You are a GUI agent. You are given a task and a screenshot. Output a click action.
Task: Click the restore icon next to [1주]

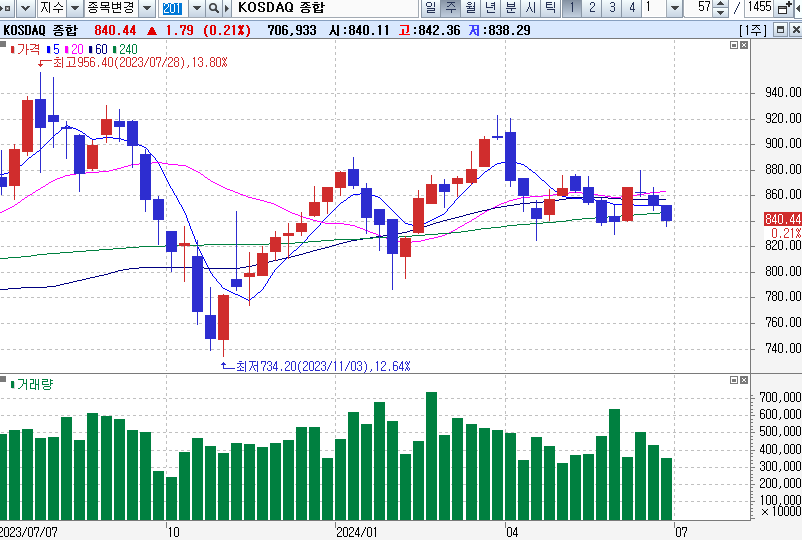tap(780, 30)
